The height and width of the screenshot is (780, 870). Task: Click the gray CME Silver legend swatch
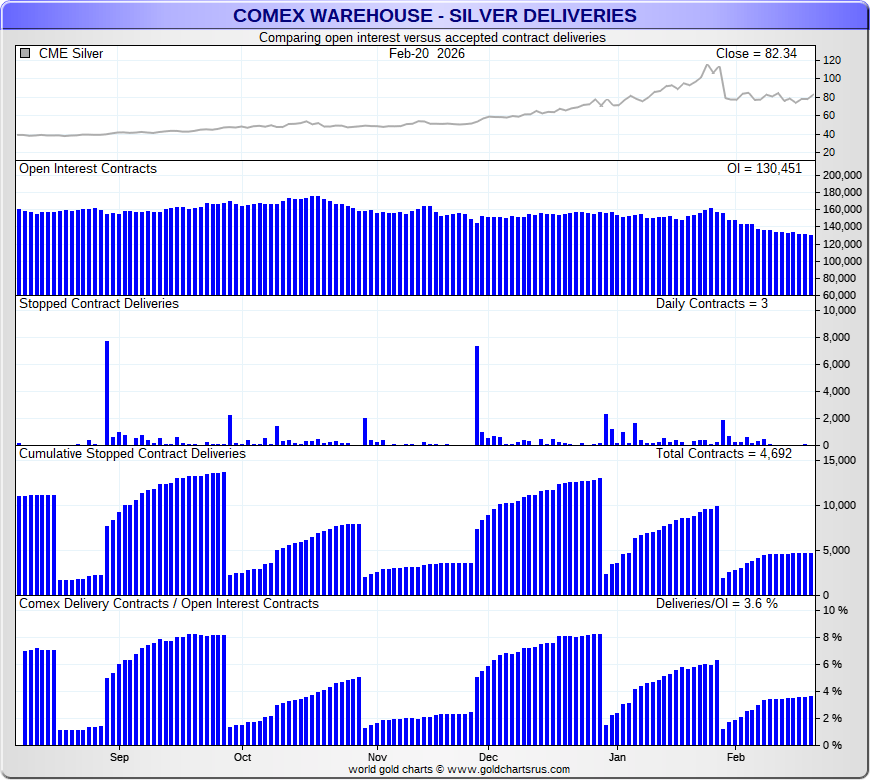(25, 54)
